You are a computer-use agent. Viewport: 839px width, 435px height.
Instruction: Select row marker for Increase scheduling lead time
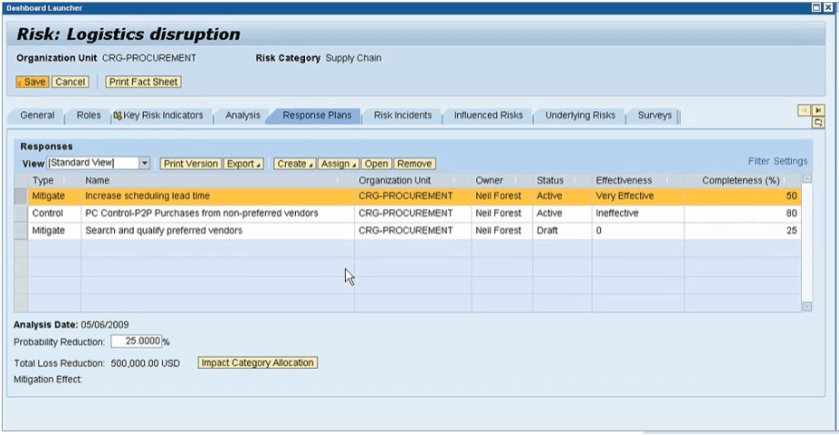(21, 196)
